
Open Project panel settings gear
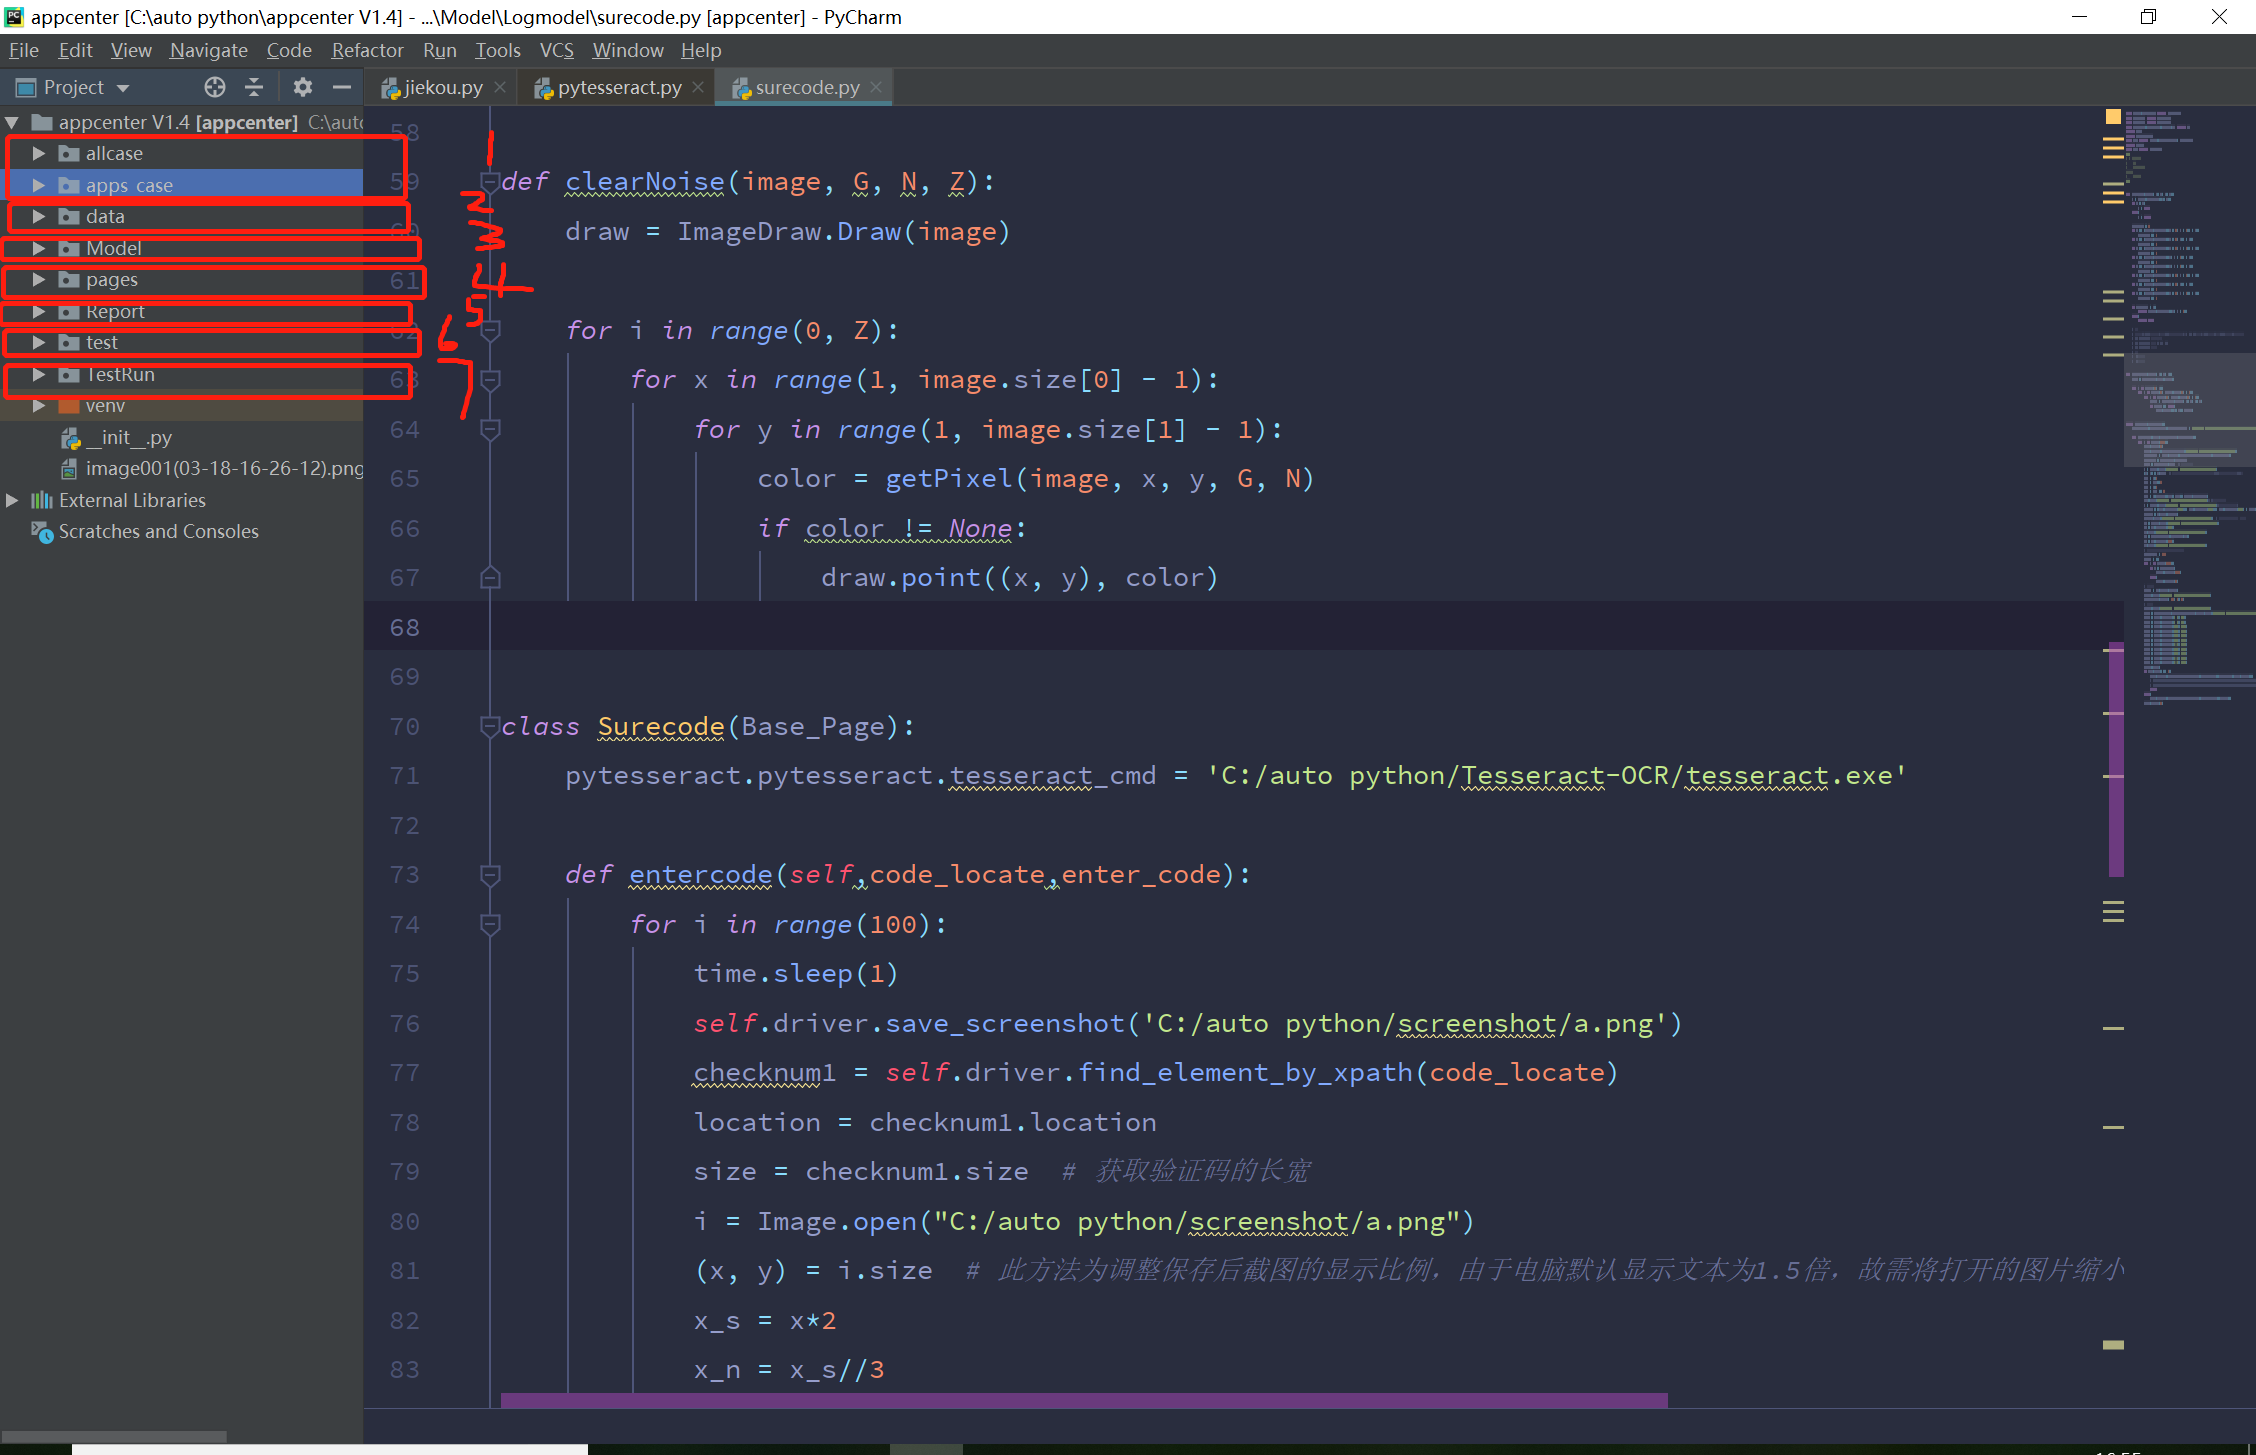[x=302, y=87]
